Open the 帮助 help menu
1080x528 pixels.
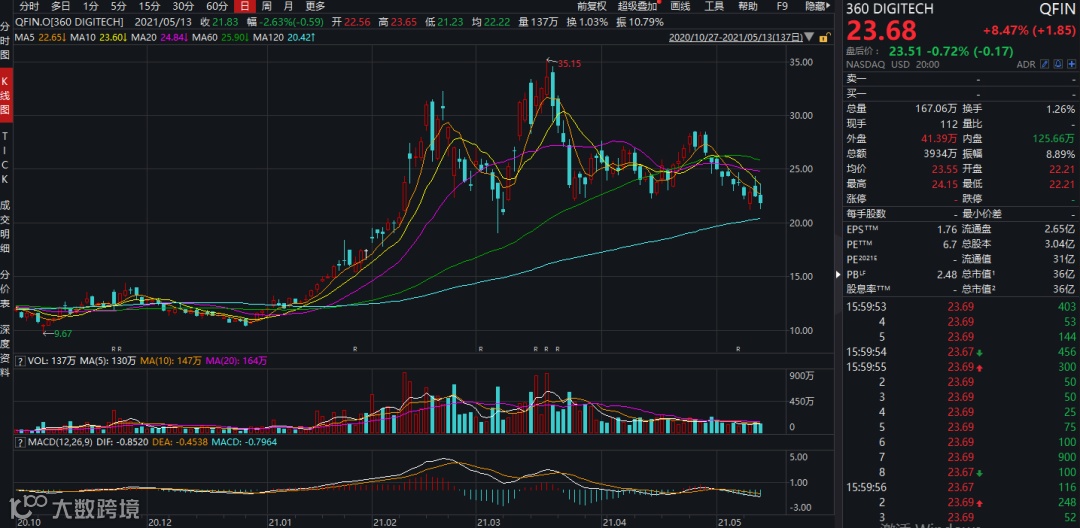(x=747, y=7)
